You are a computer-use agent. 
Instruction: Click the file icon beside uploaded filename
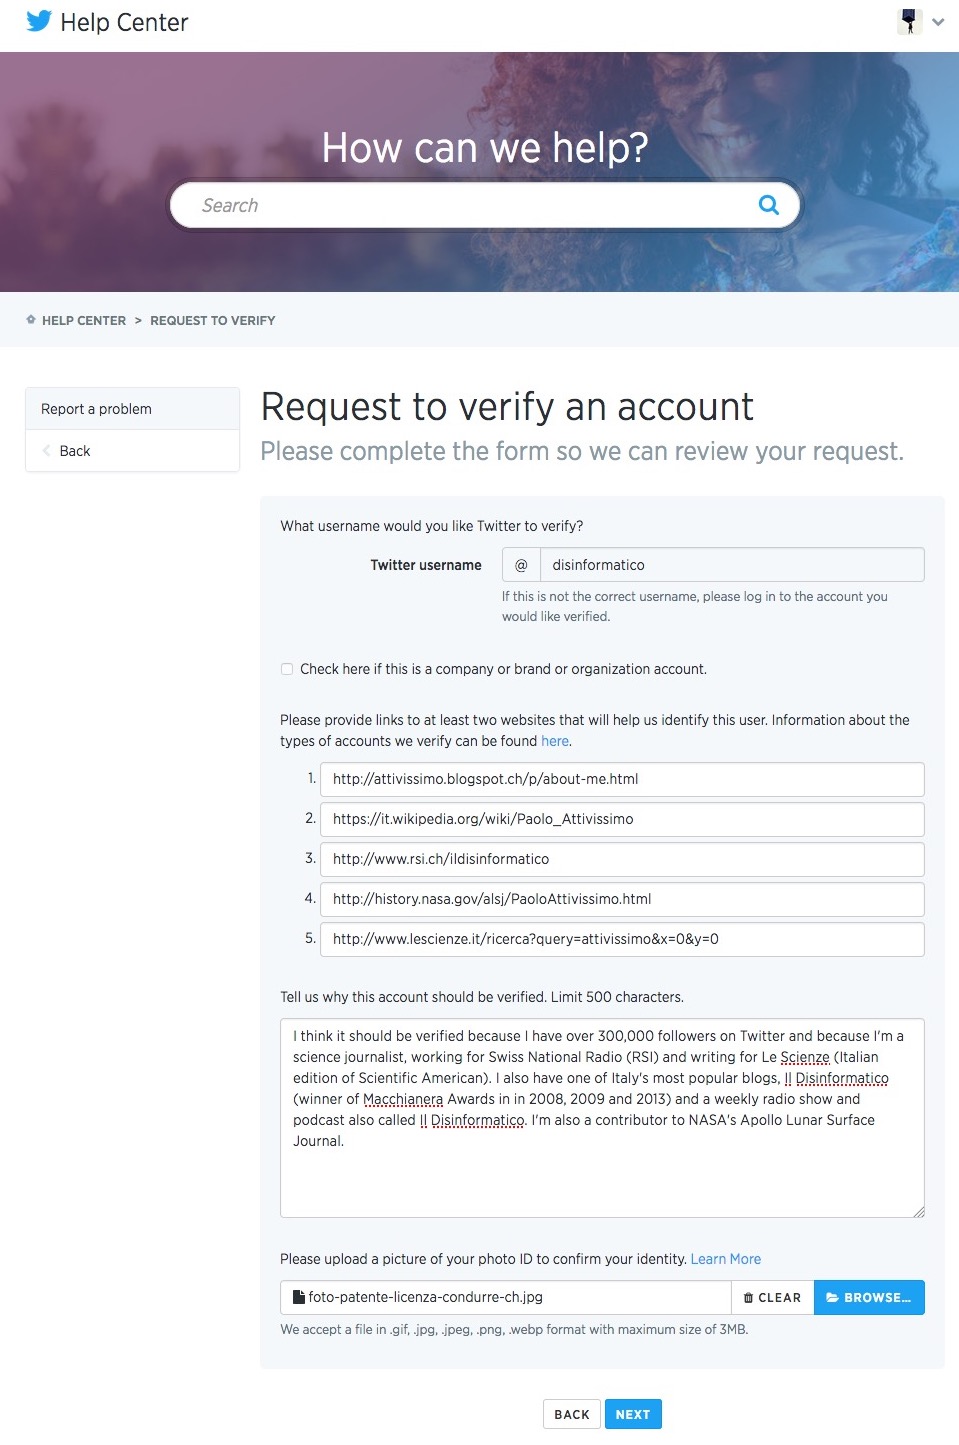(x=298, y=1297)
